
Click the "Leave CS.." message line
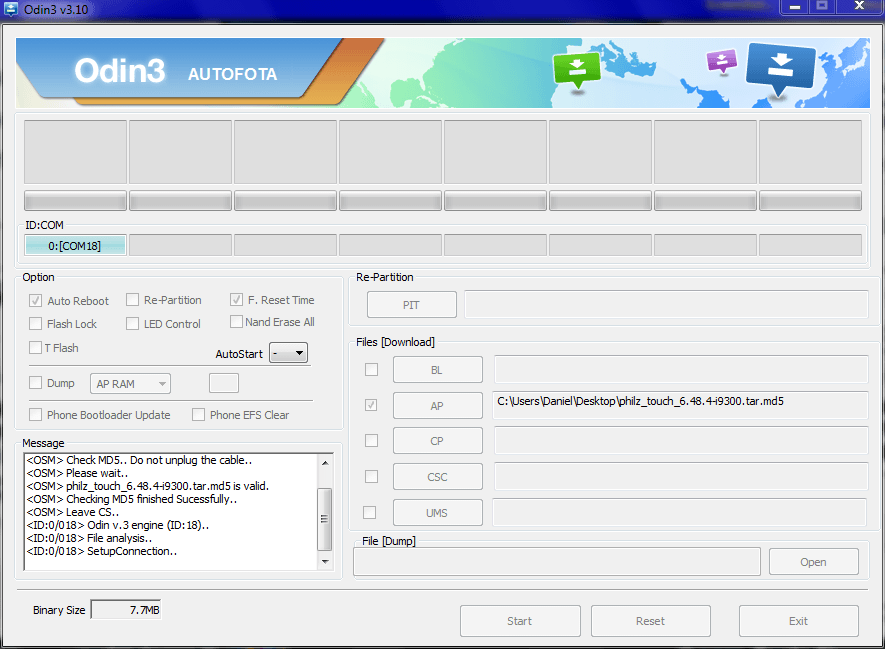click(x=73, y=512)
